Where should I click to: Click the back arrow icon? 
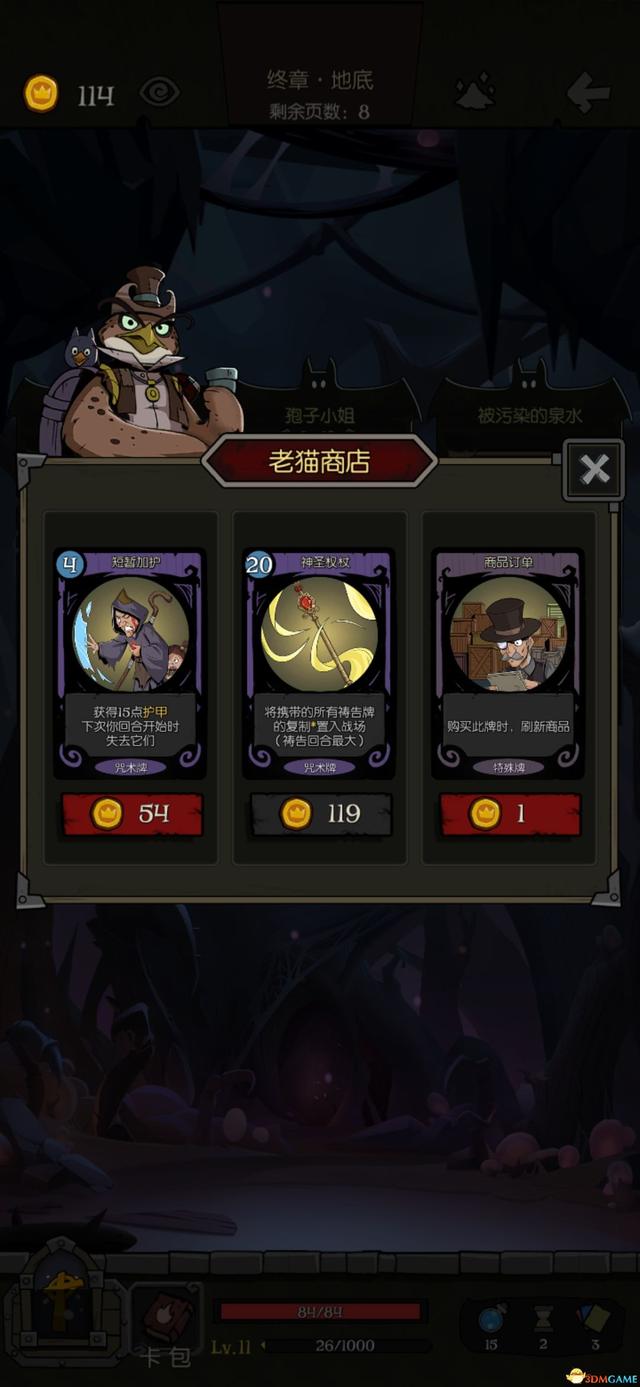588,93
